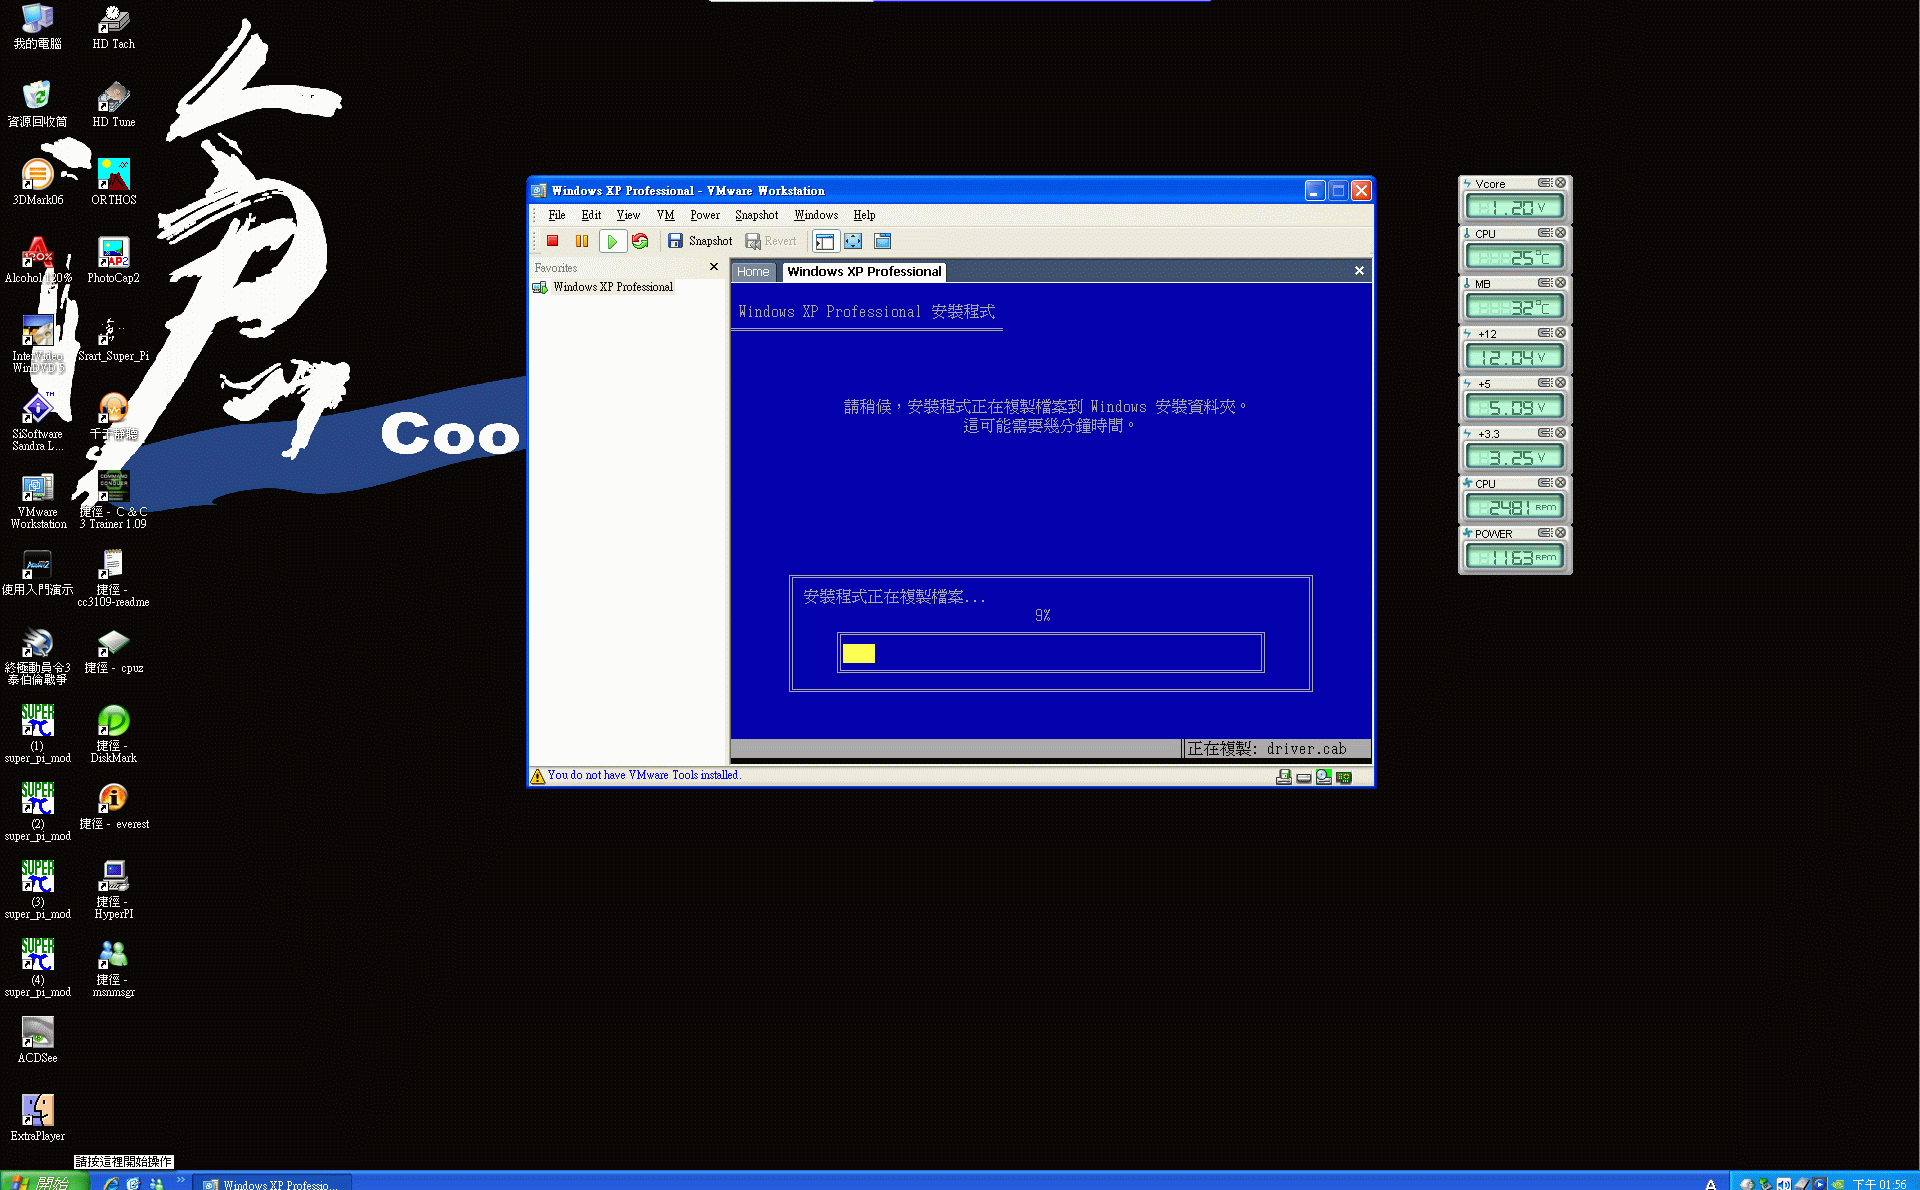Close the POWER fan gauge
The width and height of the screenshot is (1920, 1190).
click(x=1560, y=533)
